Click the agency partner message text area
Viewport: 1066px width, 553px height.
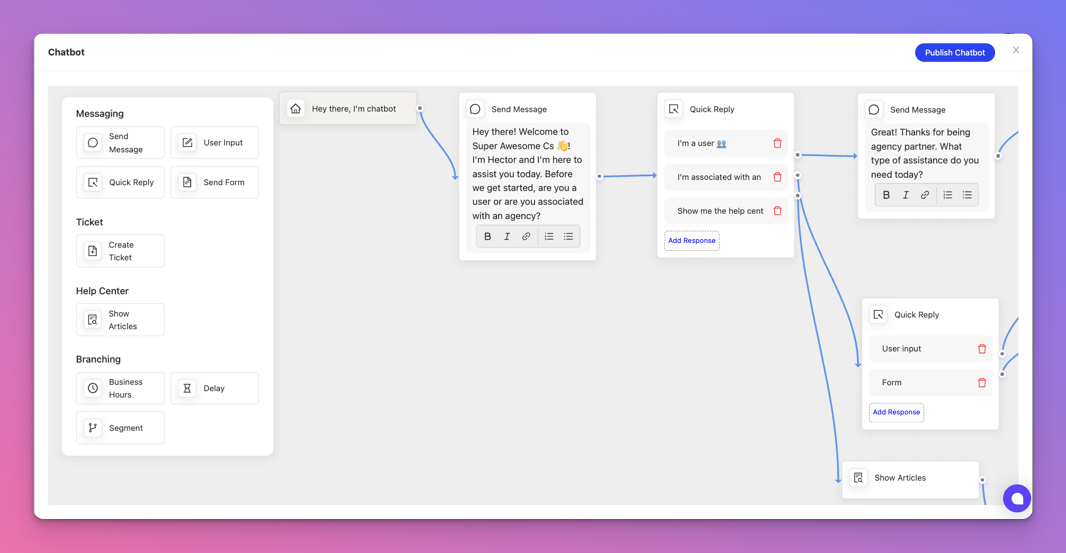coord(926,153)
